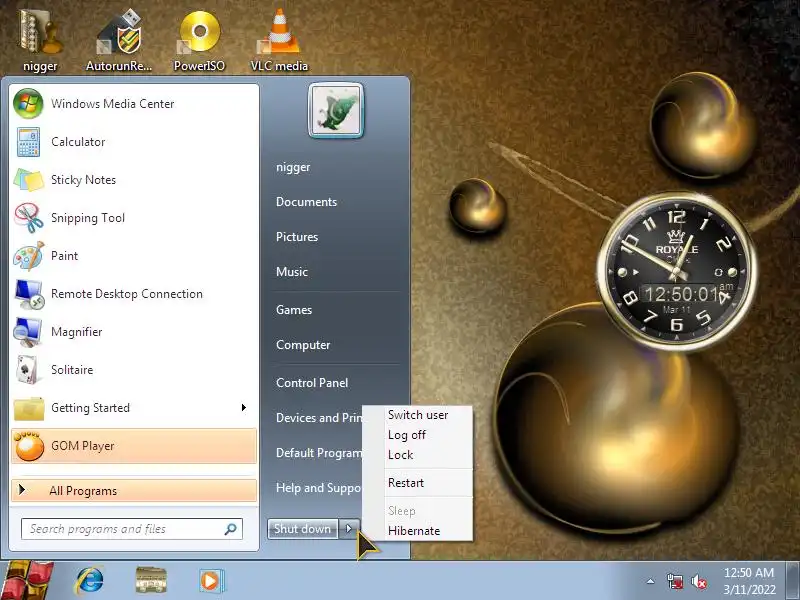Screen dimensions: 800x600
Task: Open the Documents link
Action: click(307, 202)
